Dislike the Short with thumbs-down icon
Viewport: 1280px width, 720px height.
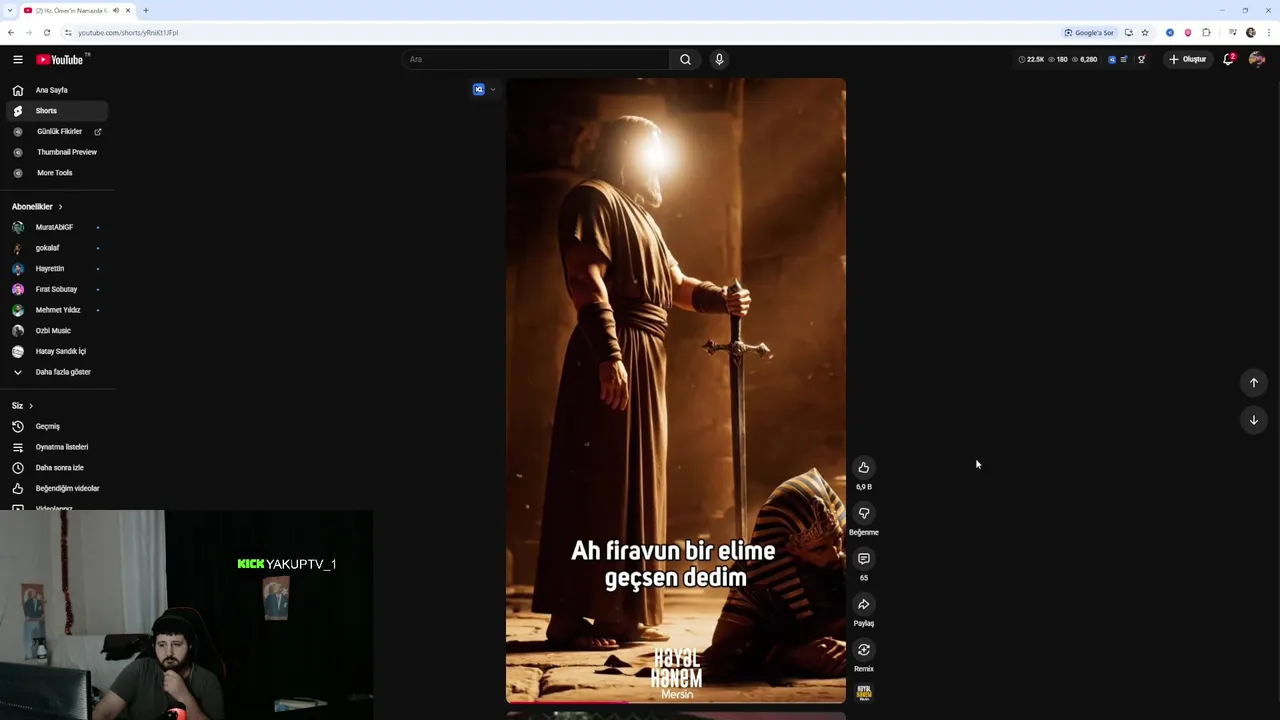tap(864, 513)
